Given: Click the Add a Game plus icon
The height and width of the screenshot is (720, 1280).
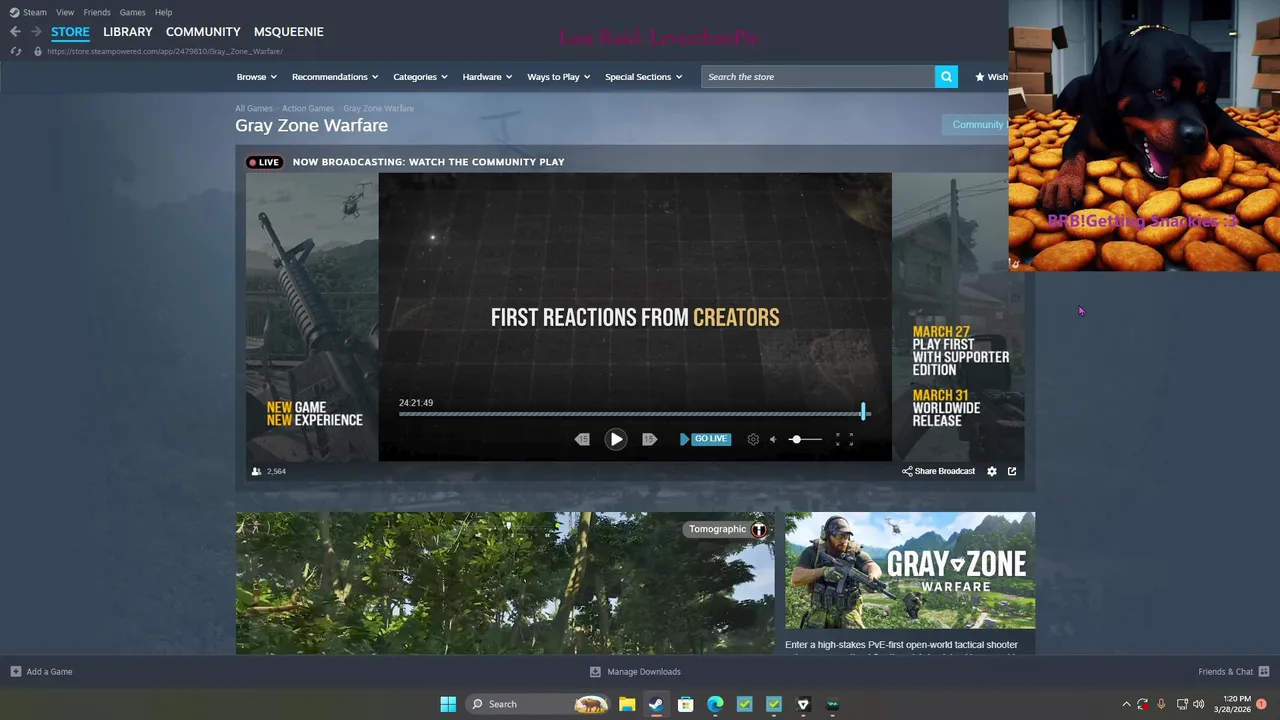Looking at the screenshot, I should [15, 672].
